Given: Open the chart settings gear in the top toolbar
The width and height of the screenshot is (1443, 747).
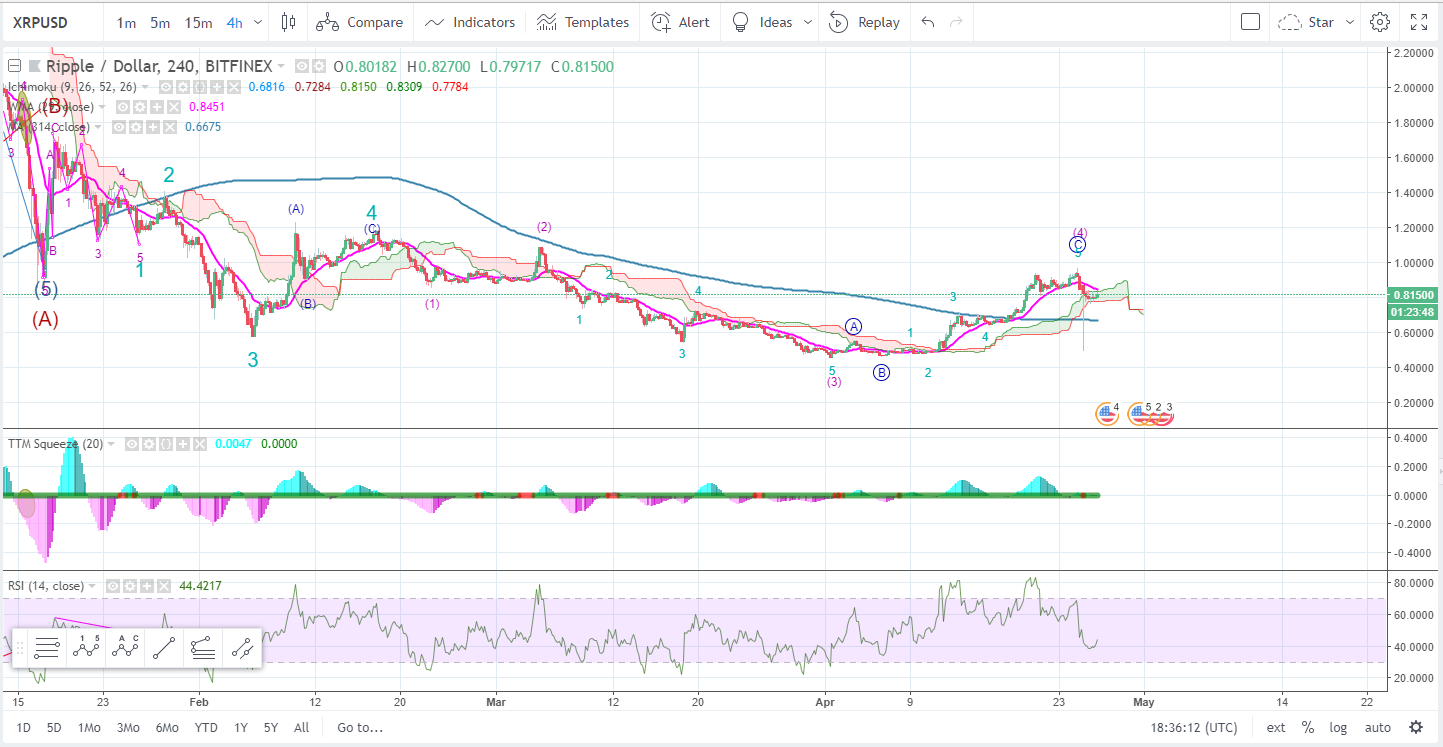Looking at the screenshot, I should click(1380, 22).
